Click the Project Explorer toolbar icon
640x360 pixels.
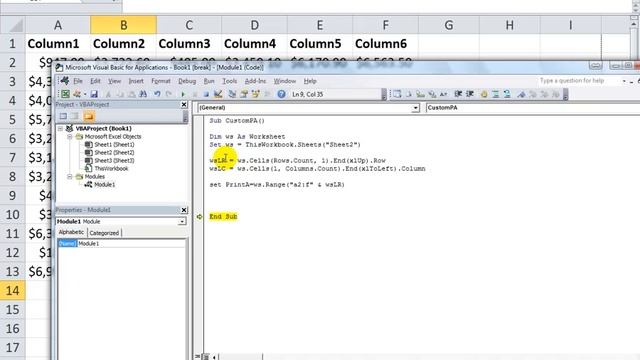(x=232, y=94)
